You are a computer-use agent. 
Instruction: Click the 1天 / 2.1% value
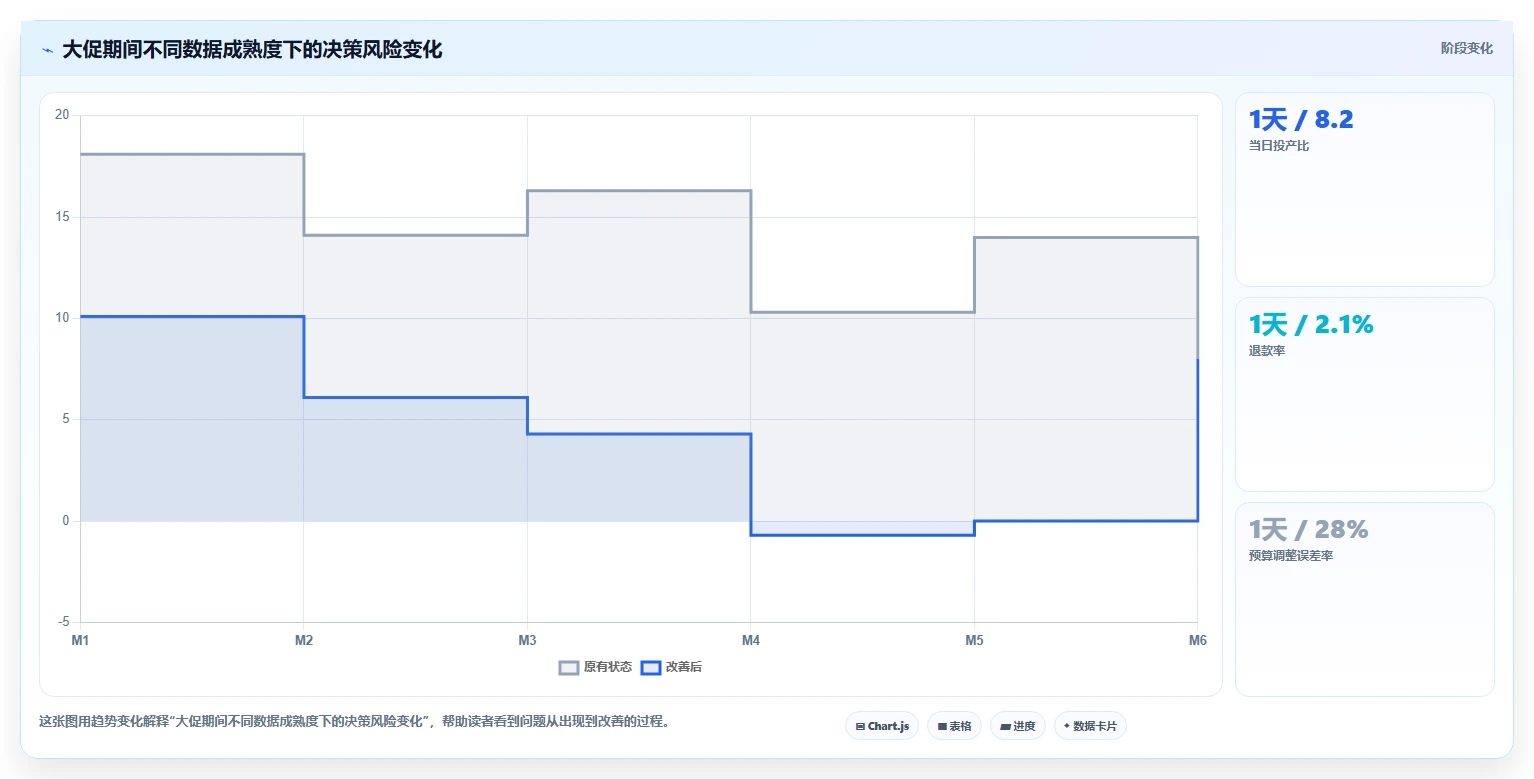(1311, 324)
